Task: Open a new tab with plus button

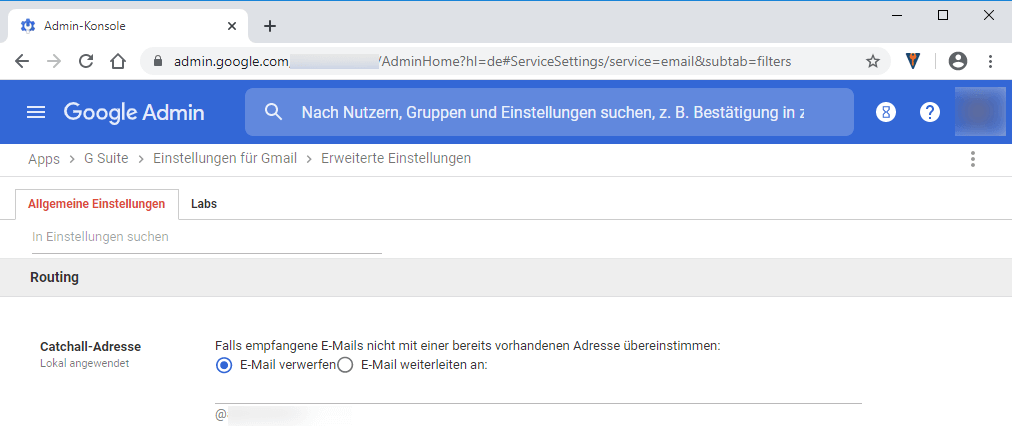Action: pyautogui.click(x=270, y=26)
